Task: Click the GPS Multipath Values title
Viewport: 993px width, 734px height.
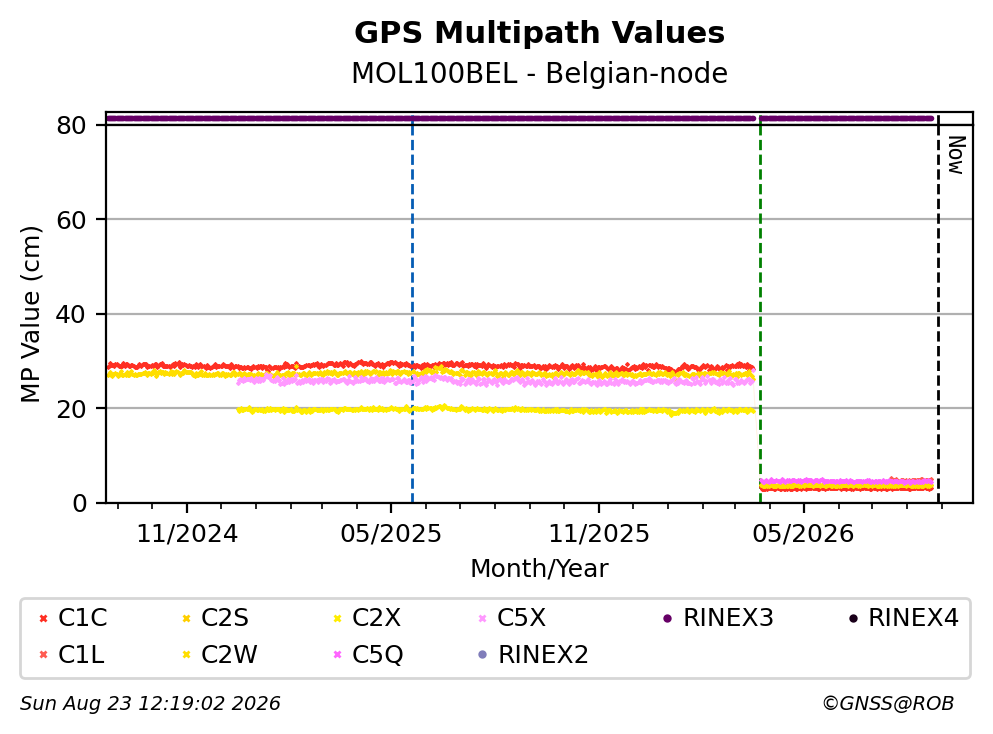Action: pyautogui.click(x=540, y=33)
